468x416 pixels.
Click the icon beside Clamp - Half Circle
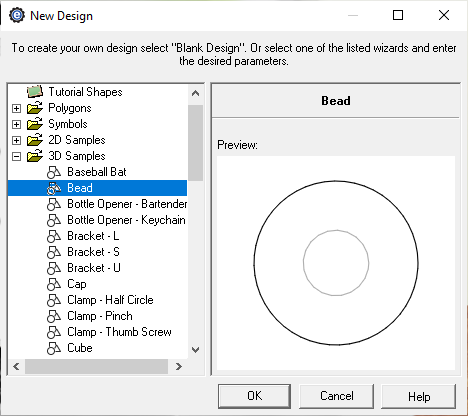pos(54,300)
